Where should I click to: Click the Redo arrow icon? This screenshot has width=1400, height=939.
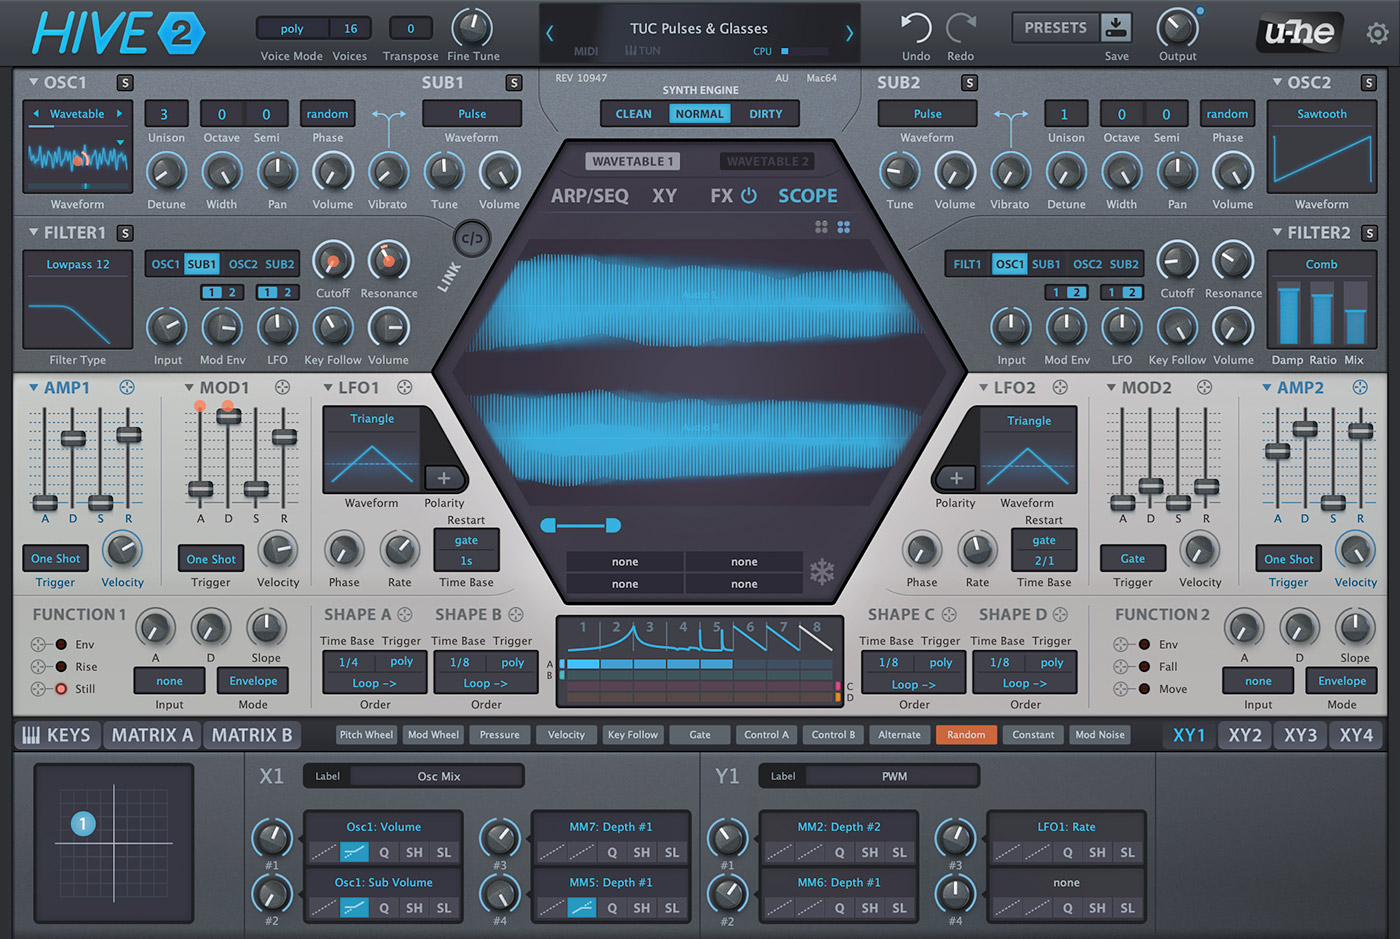pos(960,28)
